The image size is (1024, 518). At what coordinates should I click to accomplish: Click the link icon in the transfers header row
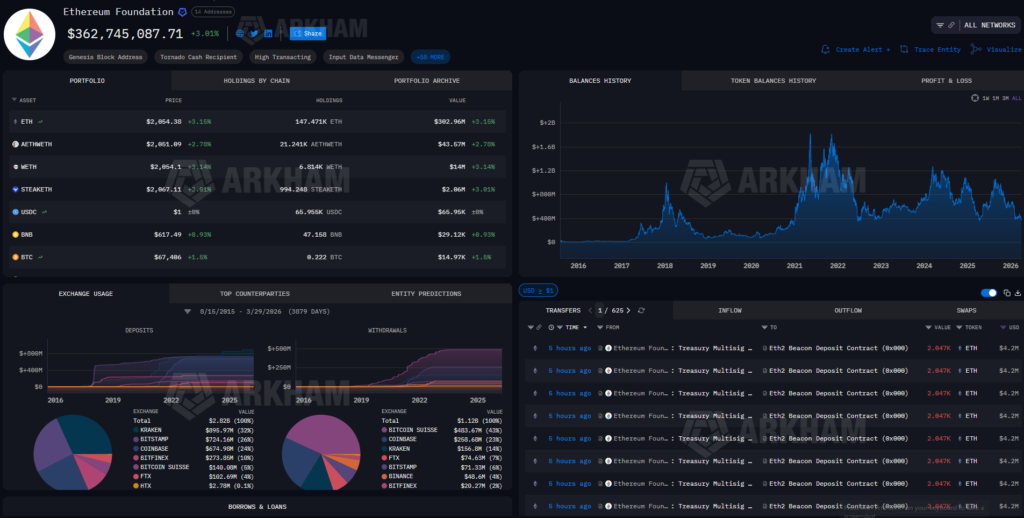[539, 327]
